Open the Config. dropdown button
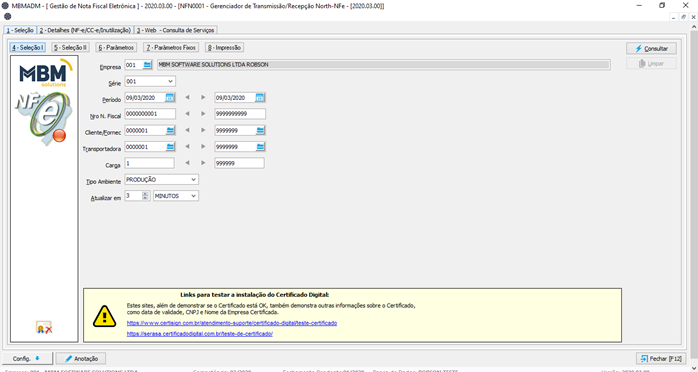The image size is (698, 372). [28, 358]
